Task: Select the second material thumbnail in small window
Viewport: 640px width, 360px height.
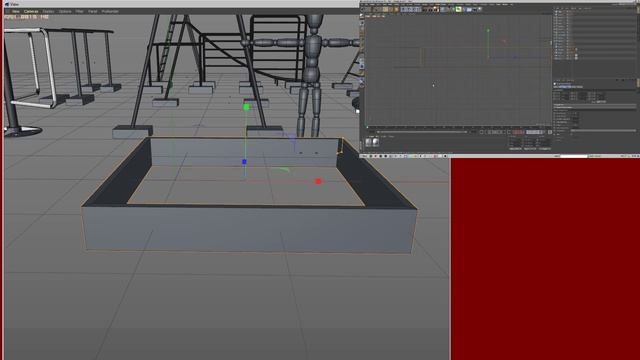Action: (x=376, y=142)
